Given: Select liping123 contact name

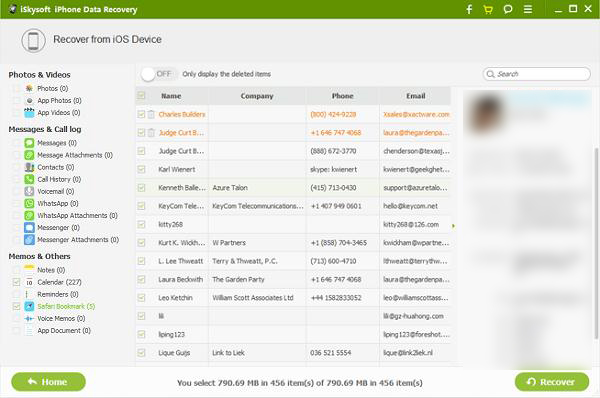Looking at the screenshot, I should click(171, 334).
